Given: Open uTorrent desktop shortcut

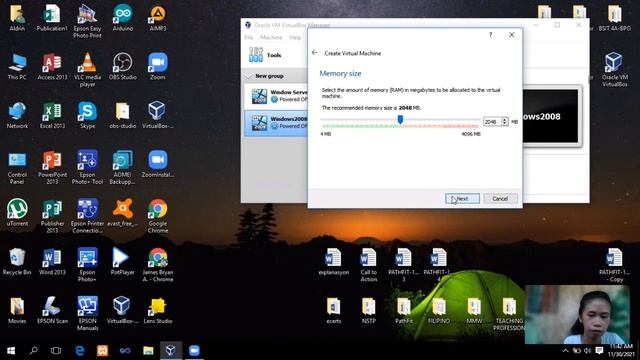Looking at the screenshot, I should coord(17,213).
